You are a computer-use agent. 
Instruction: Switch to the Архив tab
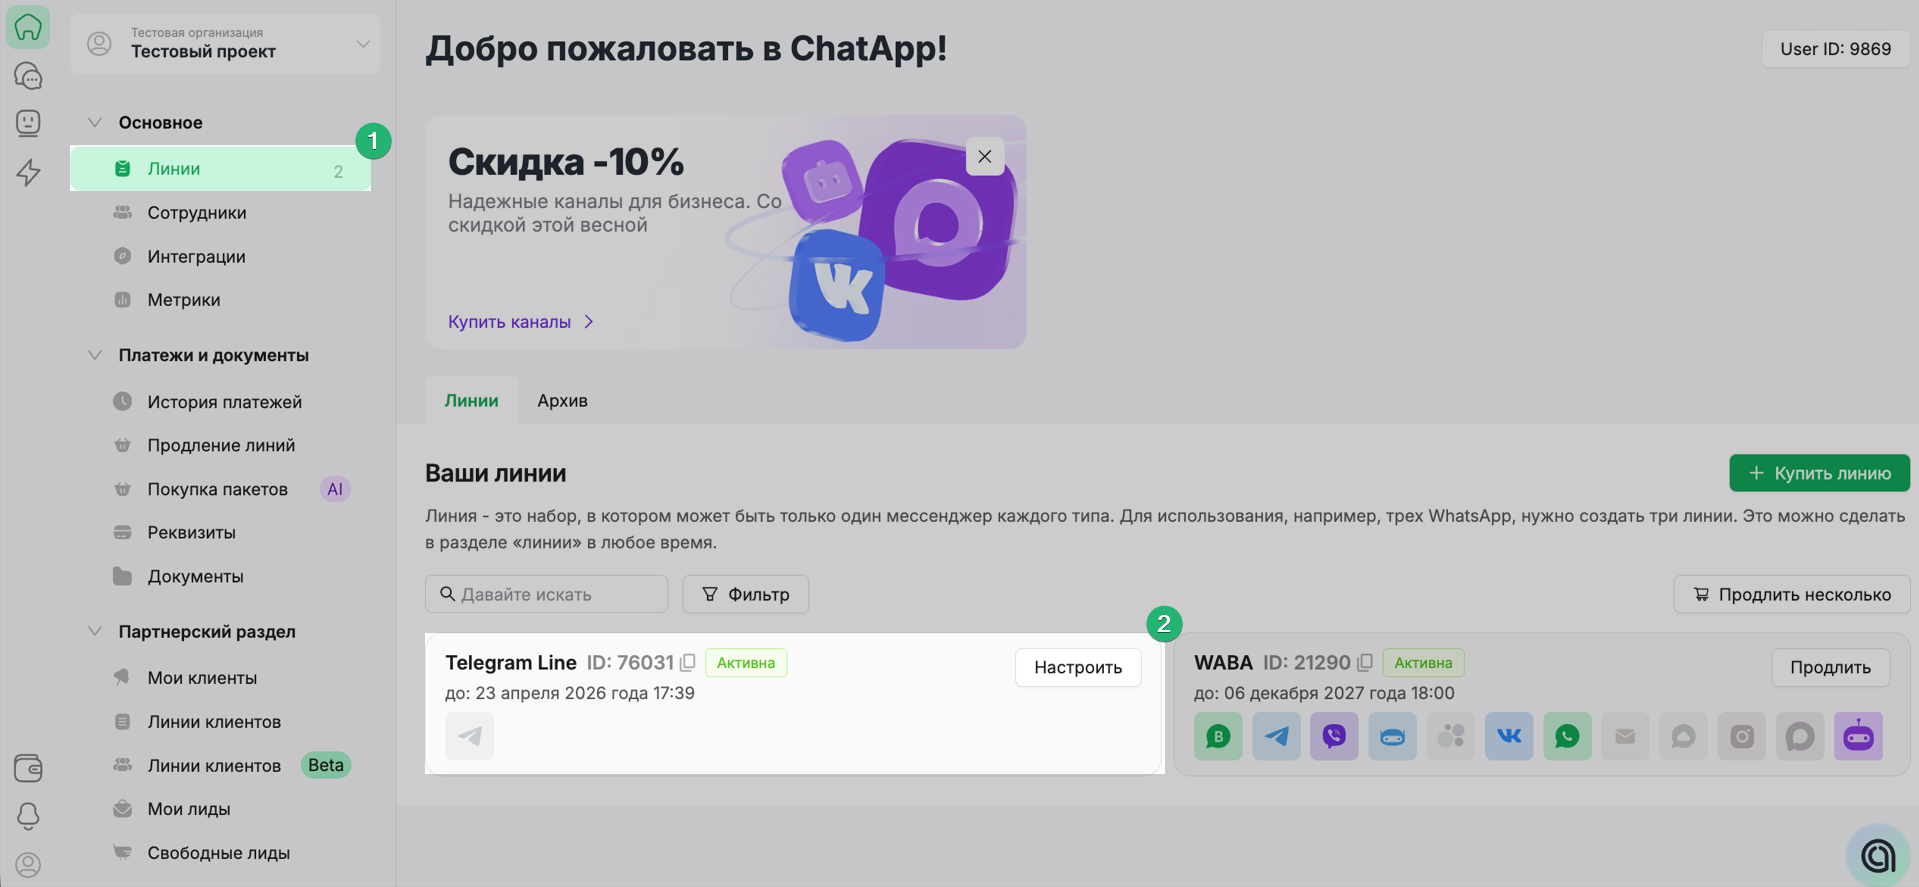[562, 400]
